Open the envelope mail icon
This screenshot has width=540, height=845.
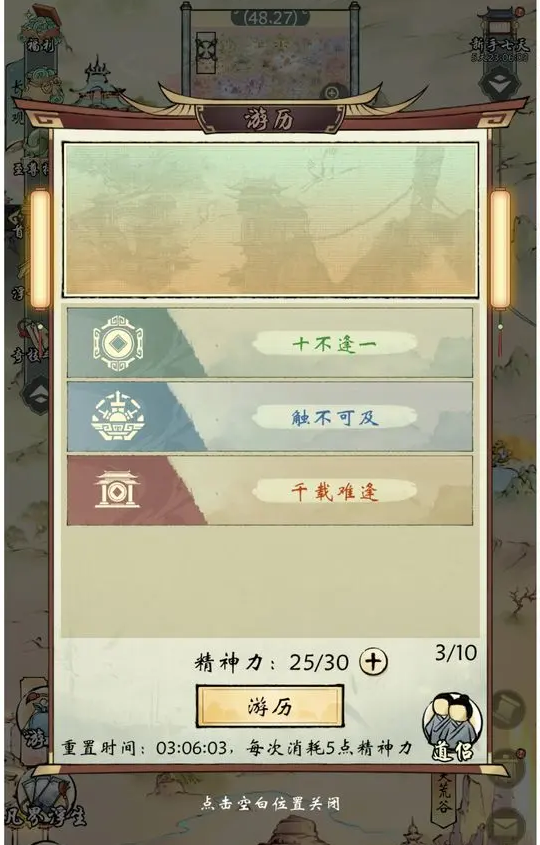click(506, 826)
